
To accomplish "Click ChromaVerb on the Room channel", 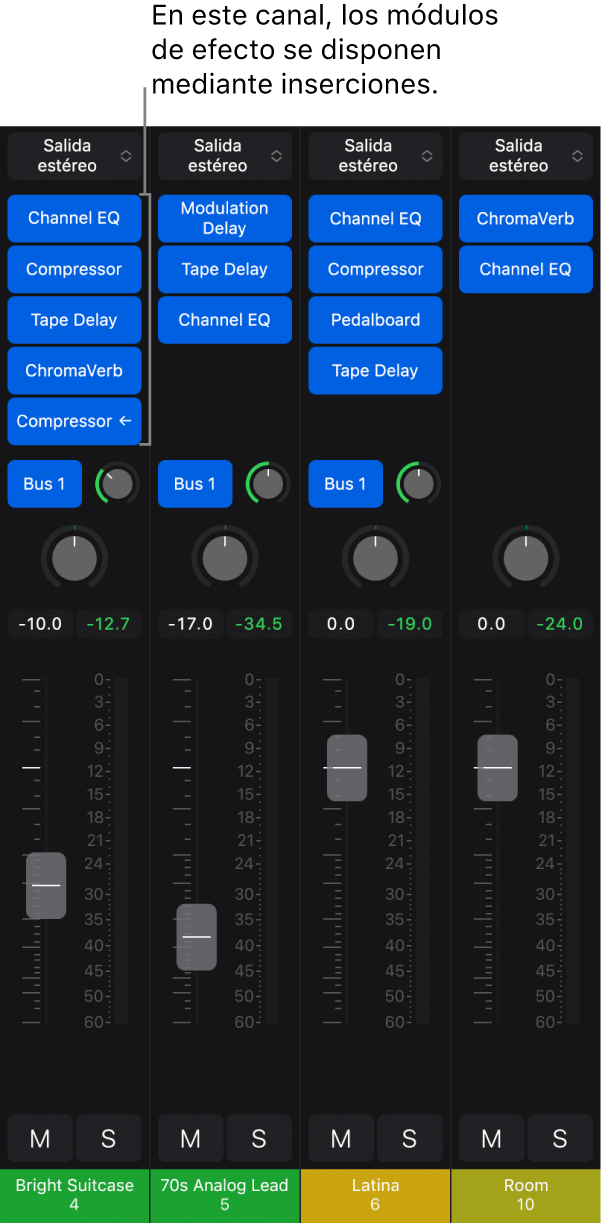I will [x=526, y=218].
